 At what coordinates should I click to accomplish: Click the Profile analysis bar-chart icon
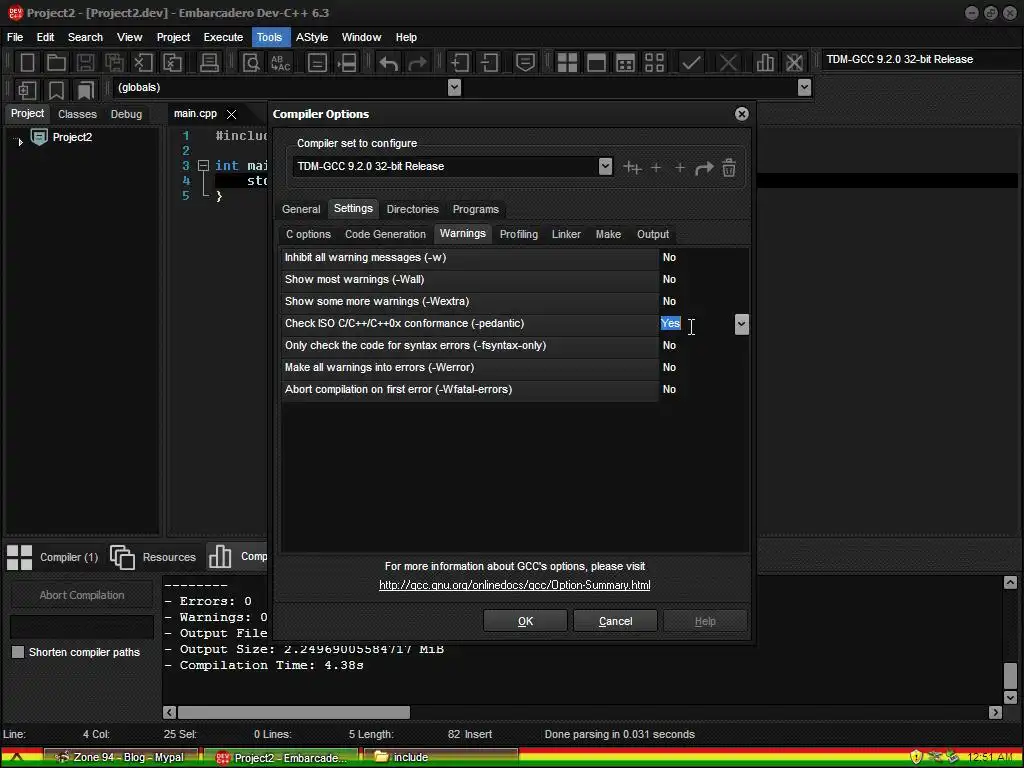[765, 63]
